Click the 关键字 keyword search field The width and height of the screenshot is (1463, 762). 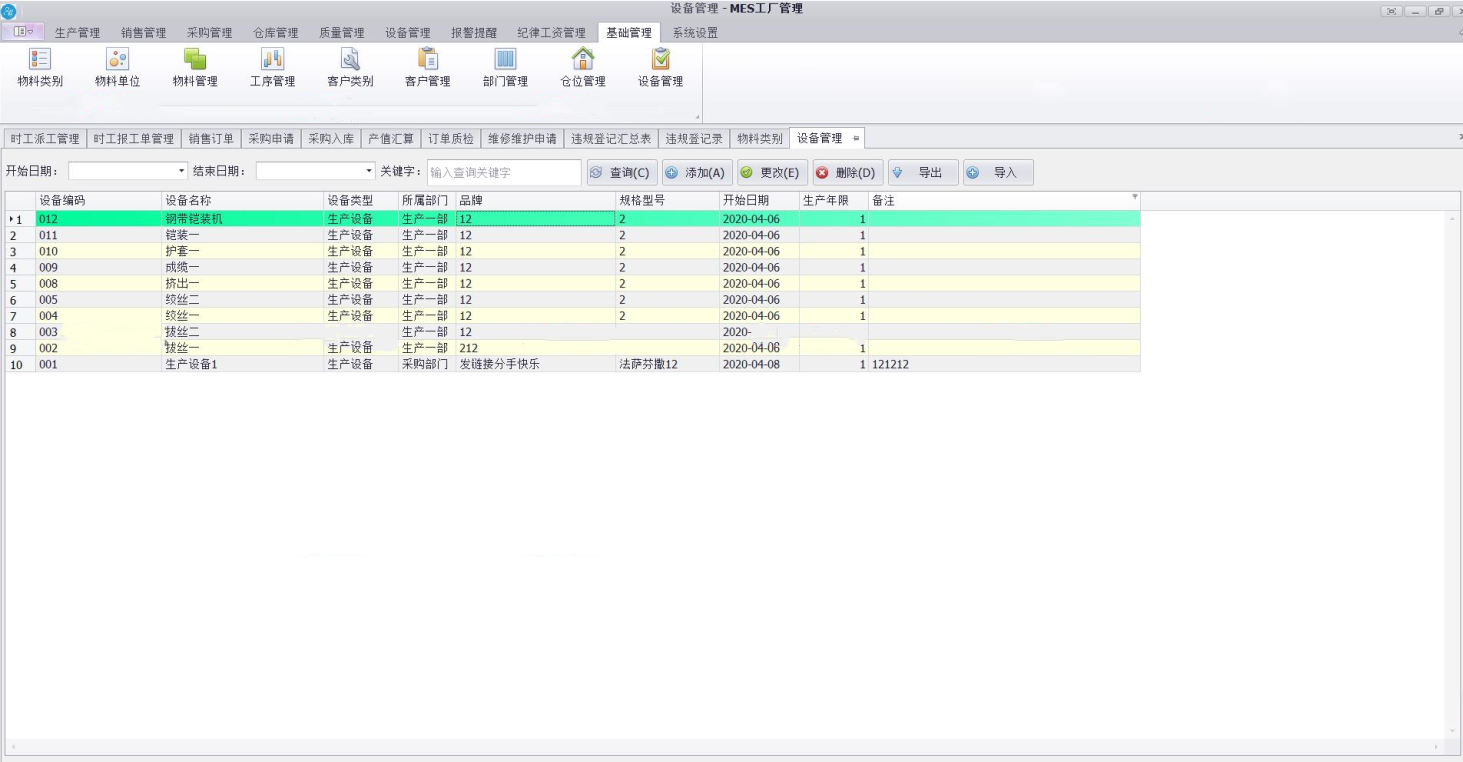click(503, 173)
